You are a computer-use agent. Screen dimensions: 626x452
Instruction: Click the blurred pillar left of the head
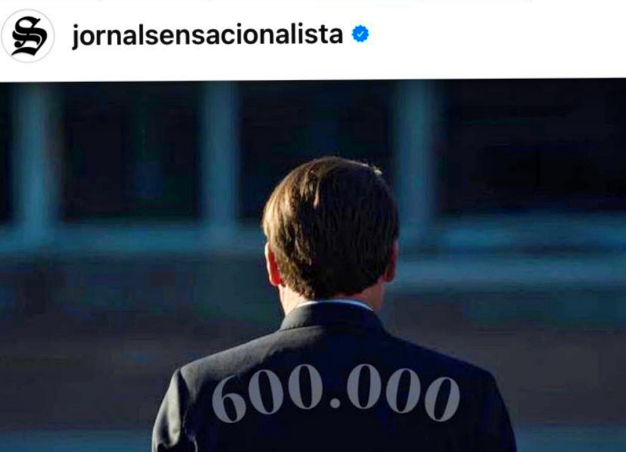(219, 156)
